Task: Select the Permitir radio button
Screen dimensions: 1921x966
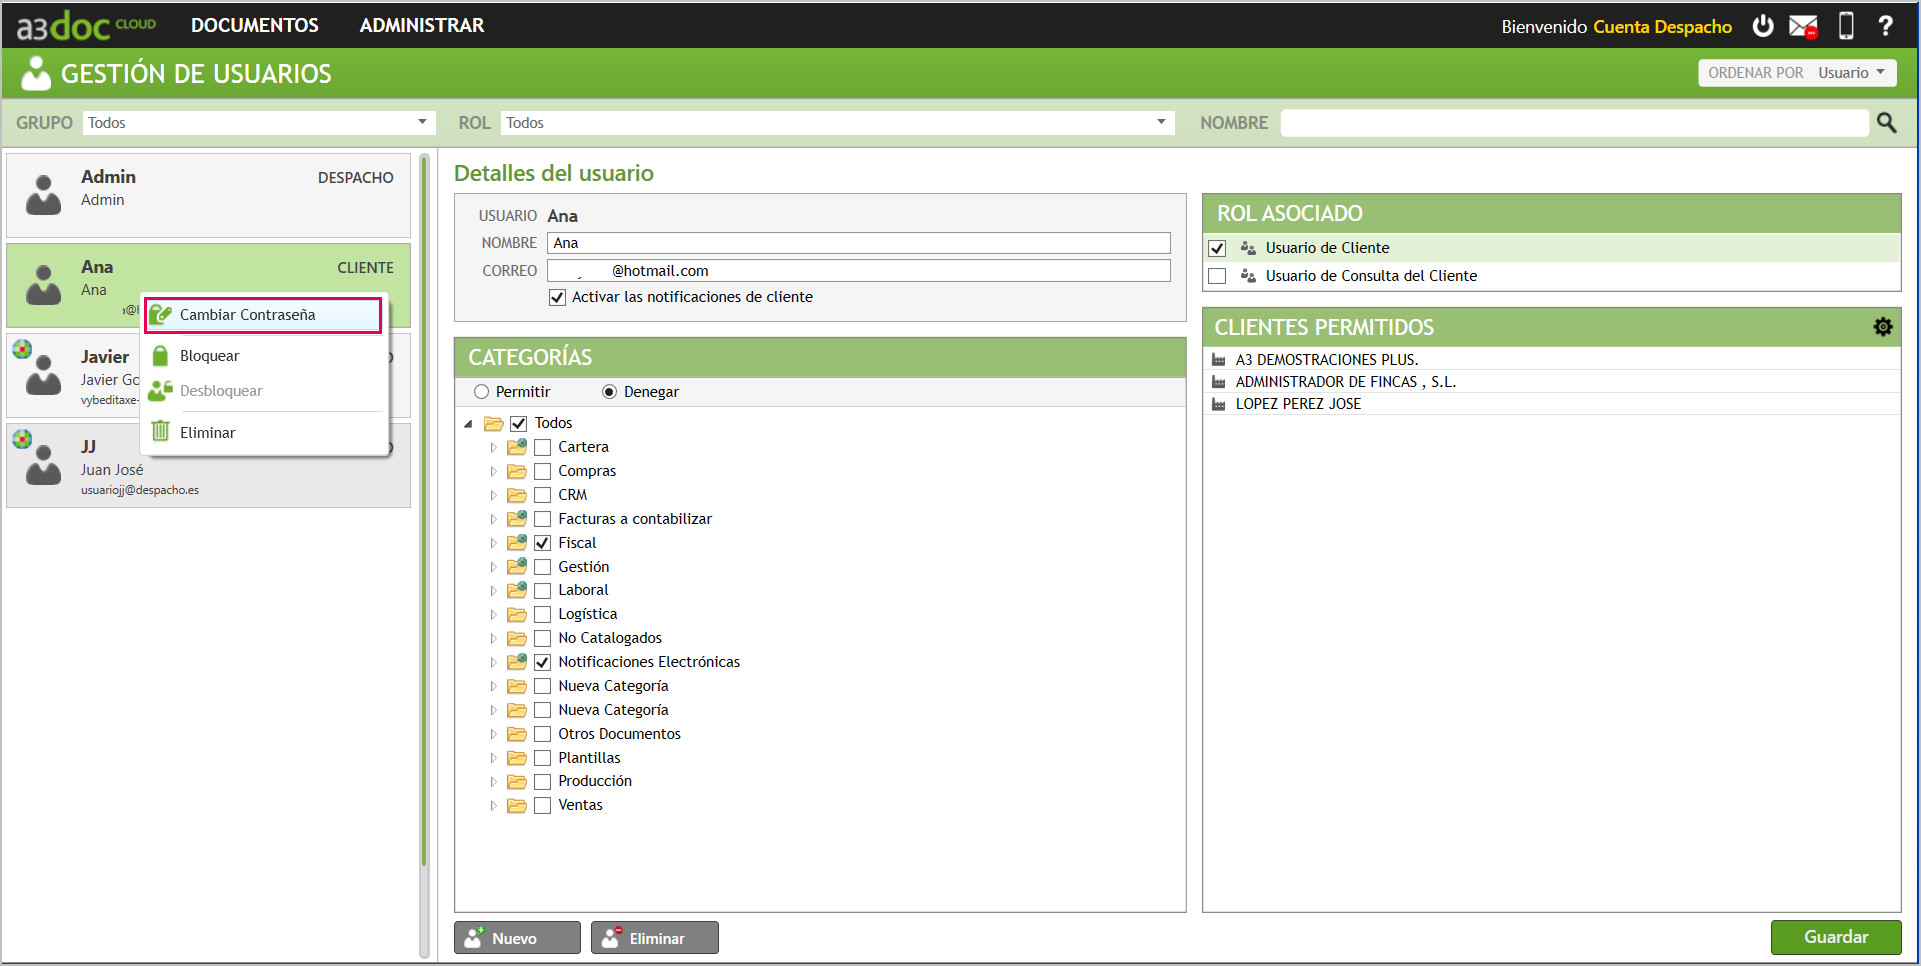Action: pos(482,392)
